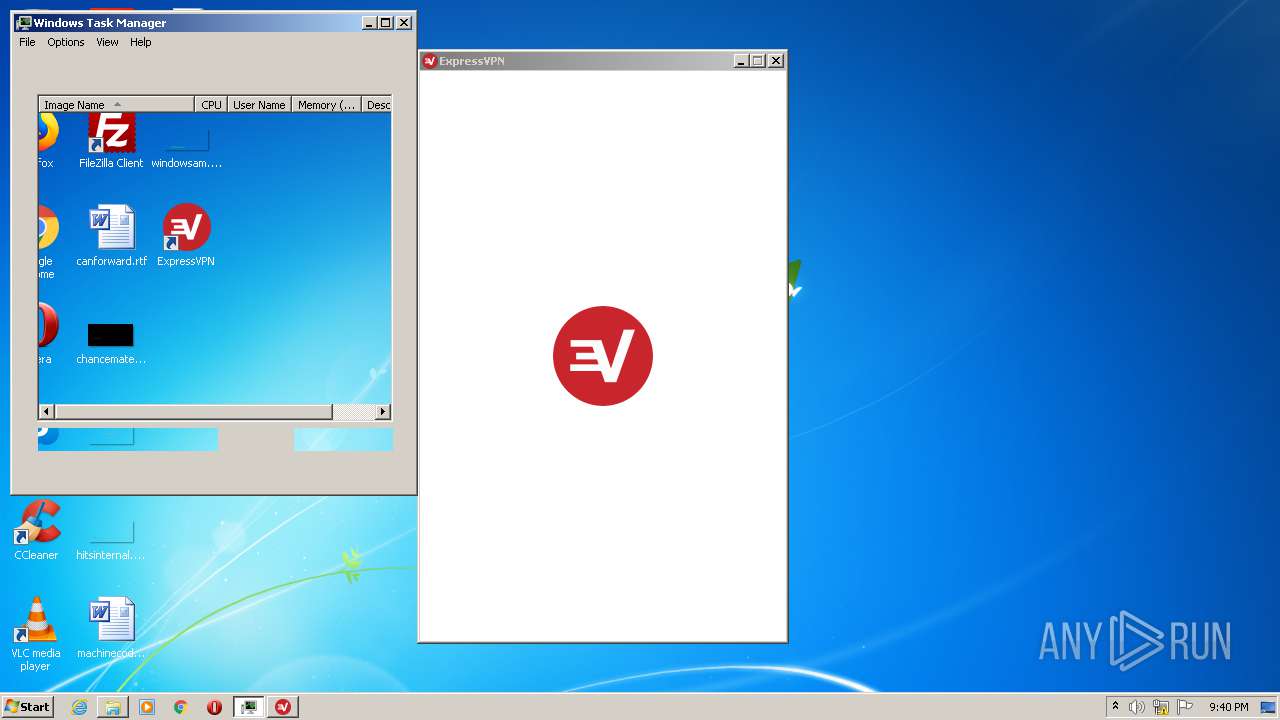
Task: Open the Options menu in Task Manager
Action: coord(66,42)
